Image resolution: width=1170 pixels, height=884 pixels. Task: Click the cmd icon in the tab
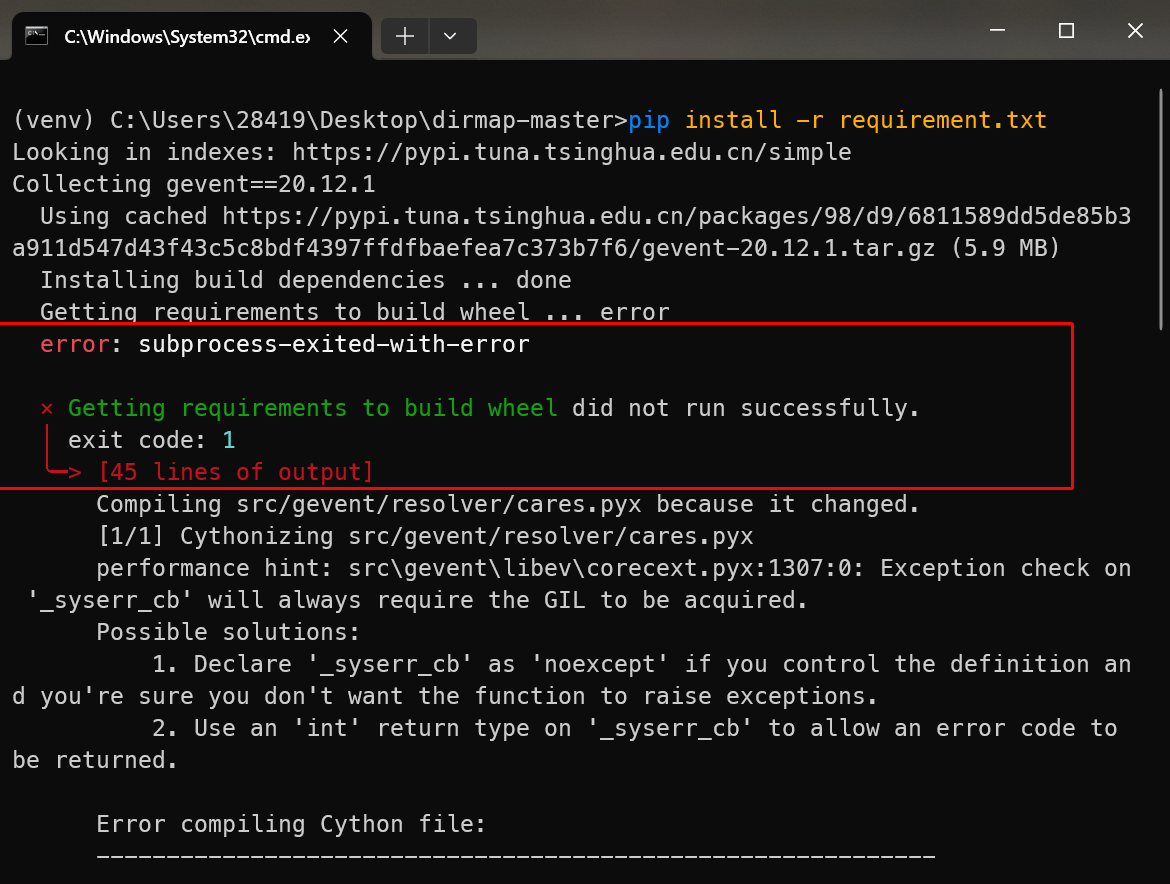(x=37, y=36)
